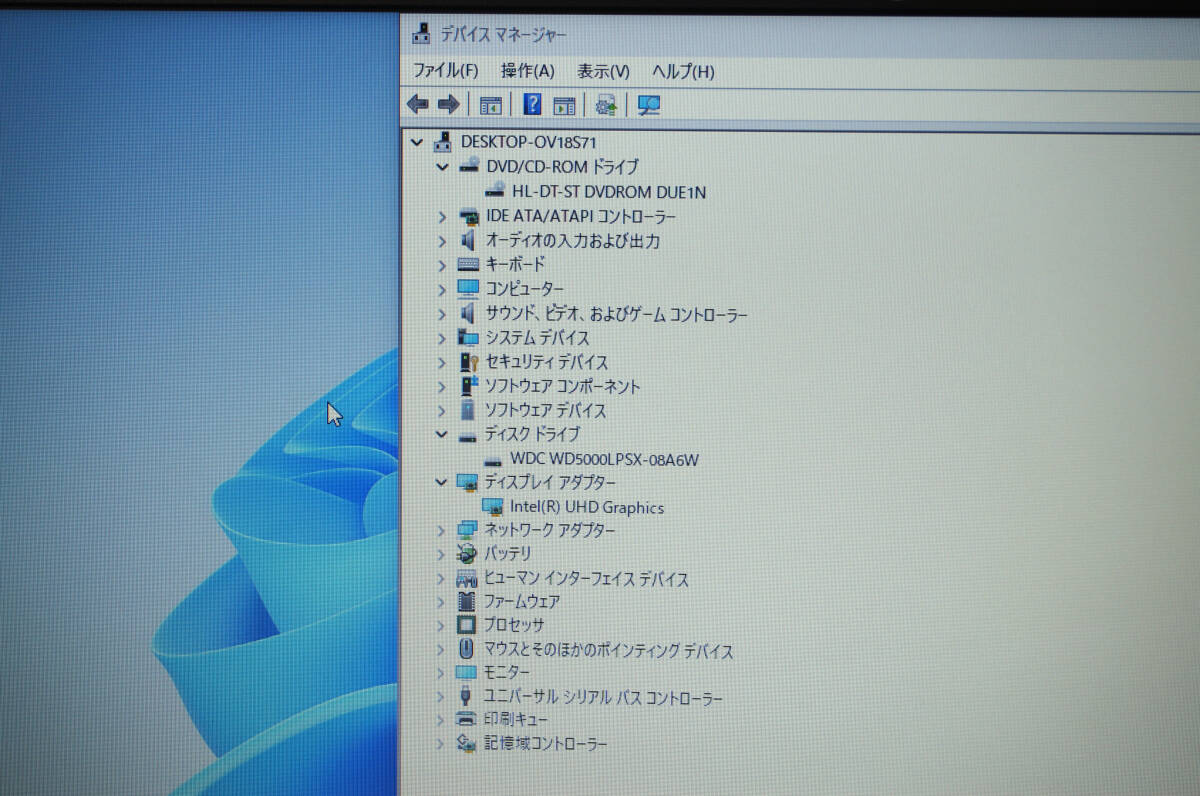Click the blue Help question mark icon
The height and width of the screenshot is (796, 1200).
pos(533,104)
